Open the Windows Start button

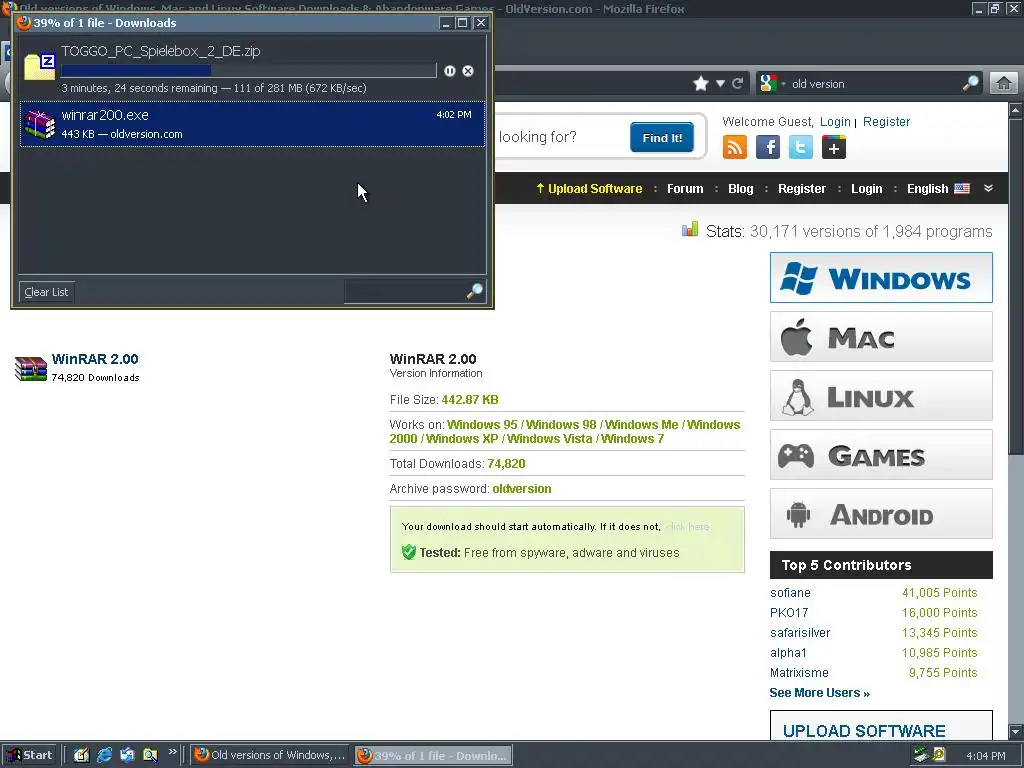coord(29,755)
